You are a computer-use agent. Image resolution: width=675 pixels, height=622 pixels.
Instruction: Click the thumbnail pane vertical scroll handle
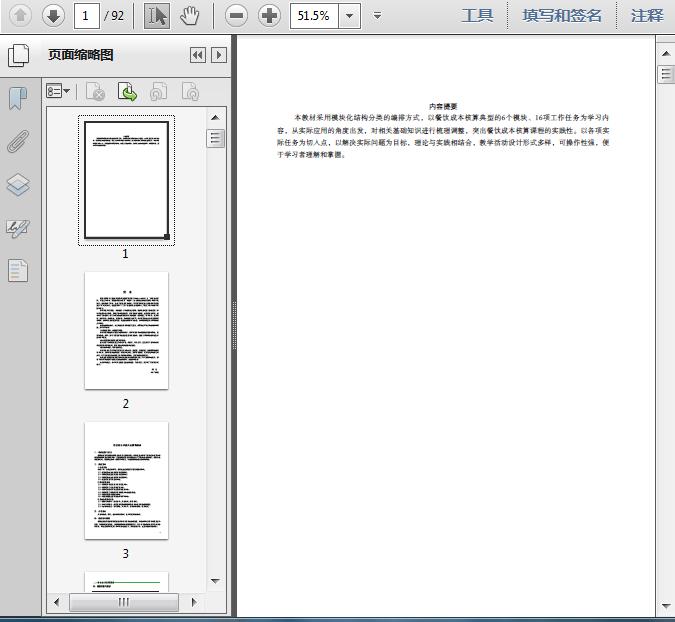pyautogui.click(x=215, y=139)
